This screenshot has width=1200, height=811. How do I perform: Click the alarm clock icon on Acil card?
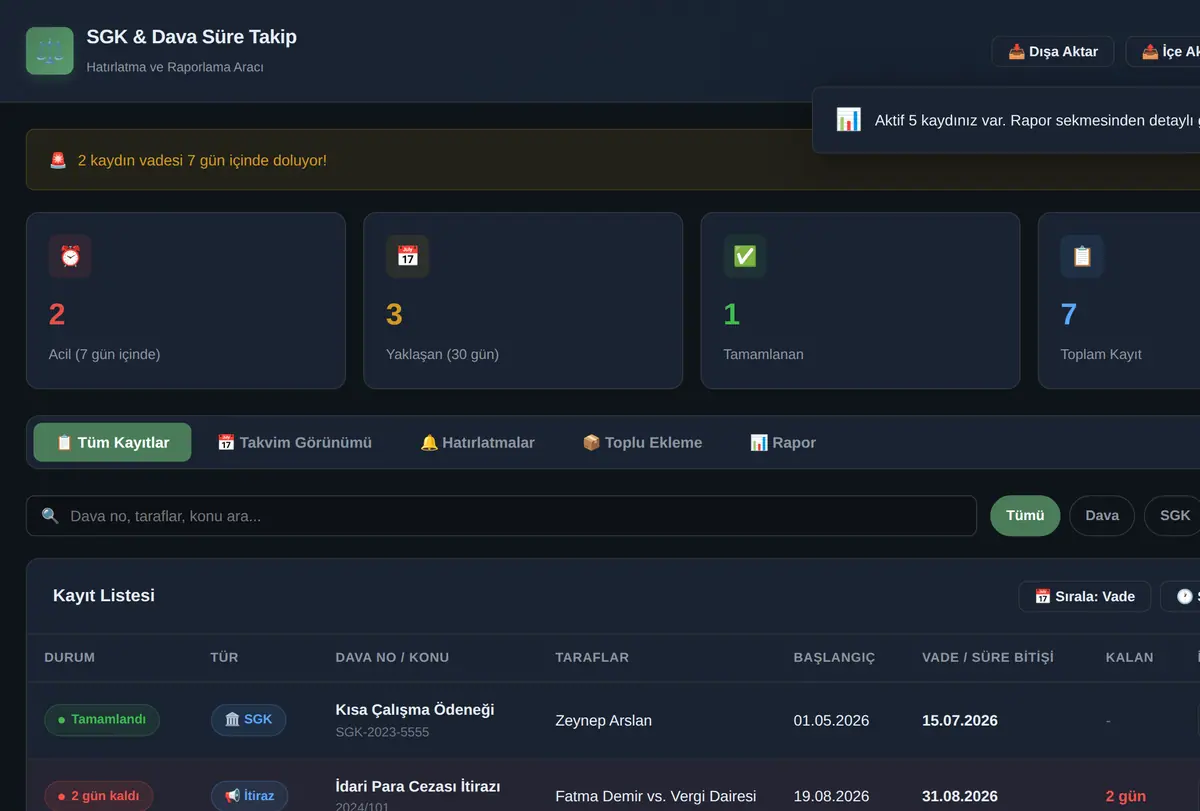(x=70, y=256)
